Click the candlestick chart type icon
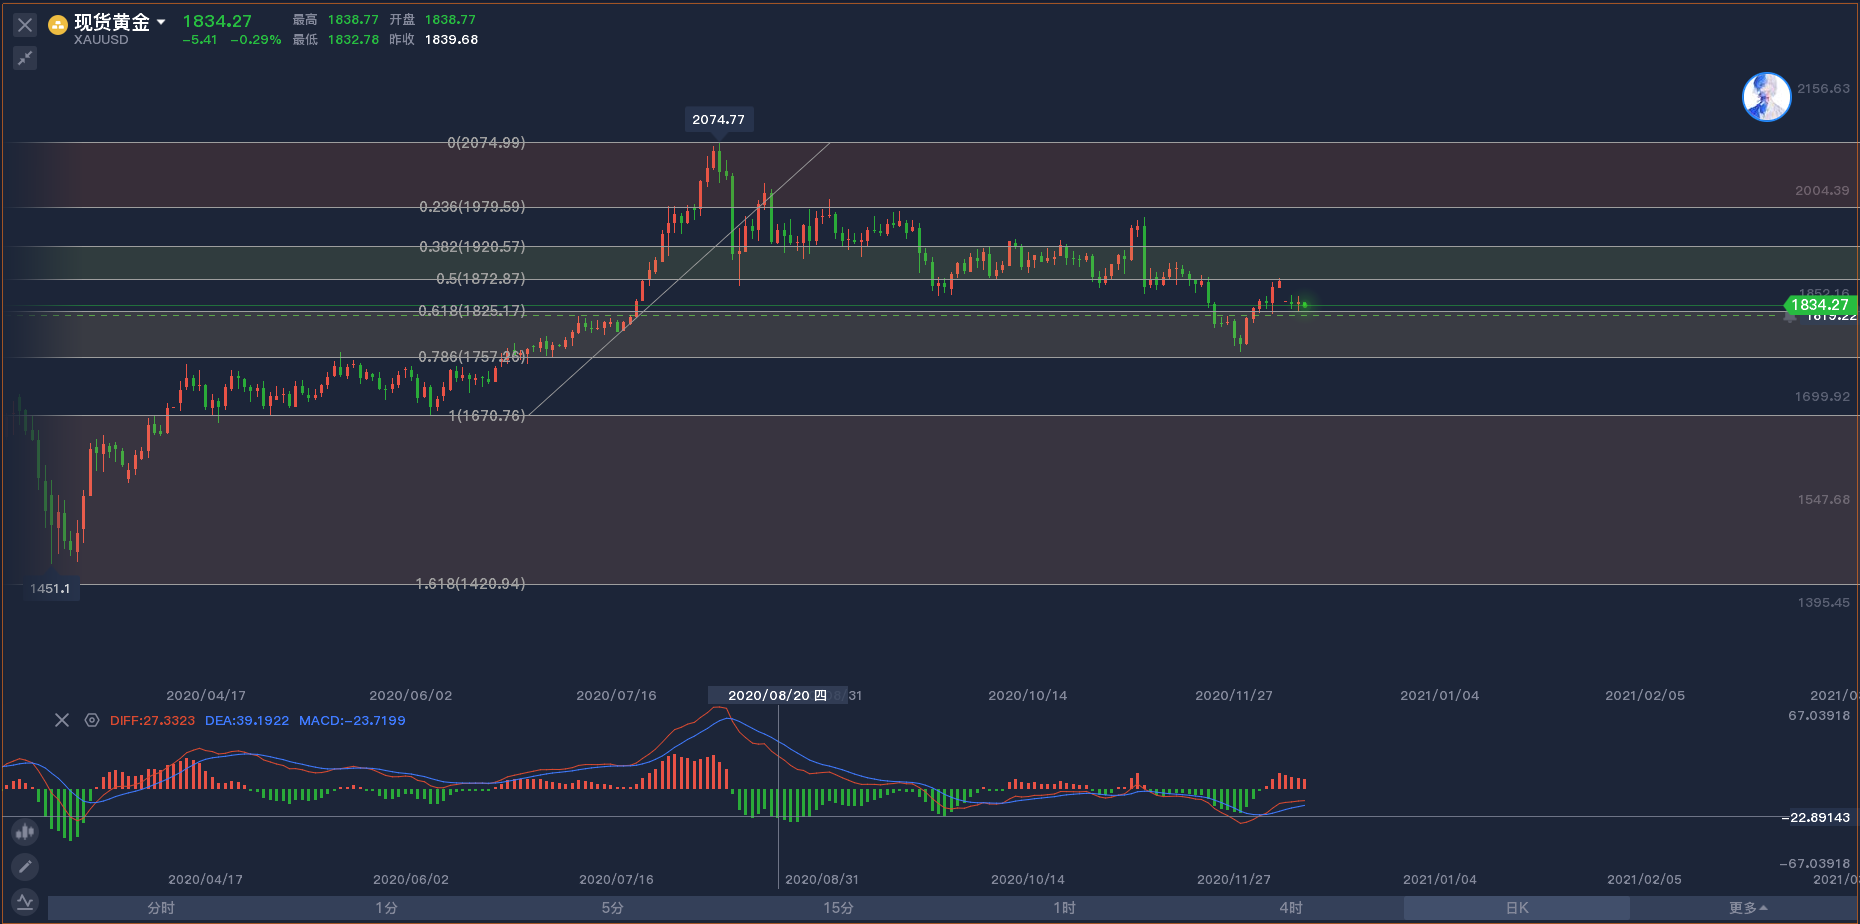 (25, 831)
